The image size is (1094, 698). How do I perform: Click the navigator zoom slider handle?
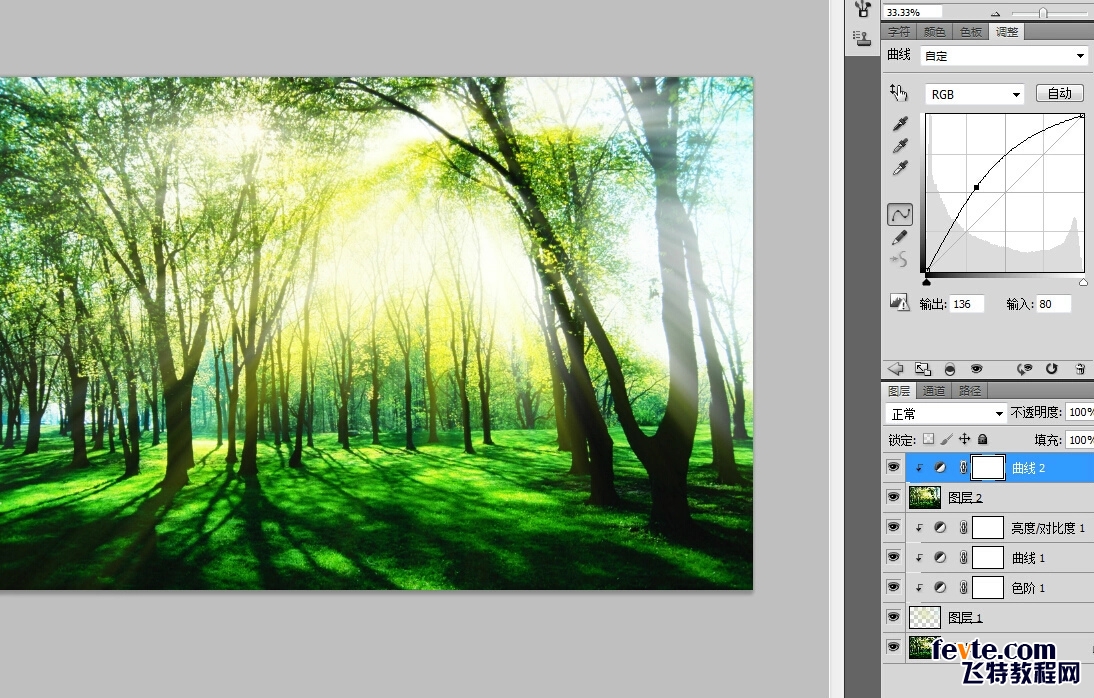1043,13
